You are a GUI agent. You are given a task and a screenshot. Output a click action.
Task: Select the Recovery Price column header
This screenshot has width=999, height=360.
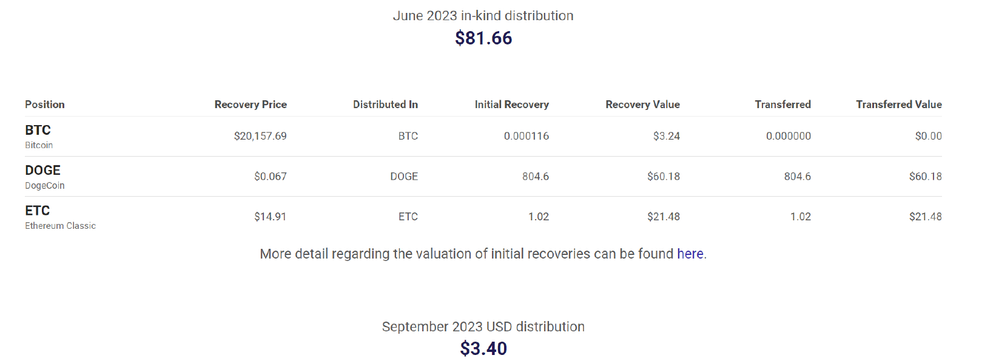[x=250, y=104]
